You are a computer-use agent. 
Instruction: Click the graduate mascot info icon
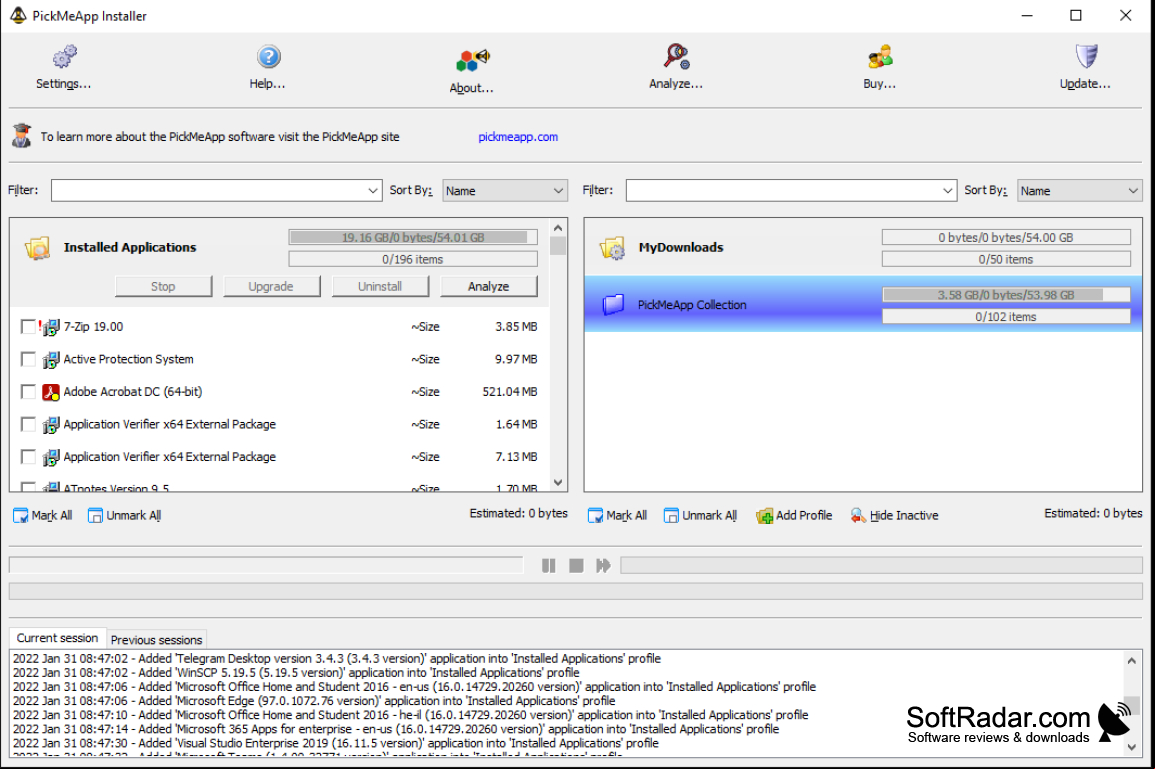(22, 136)
